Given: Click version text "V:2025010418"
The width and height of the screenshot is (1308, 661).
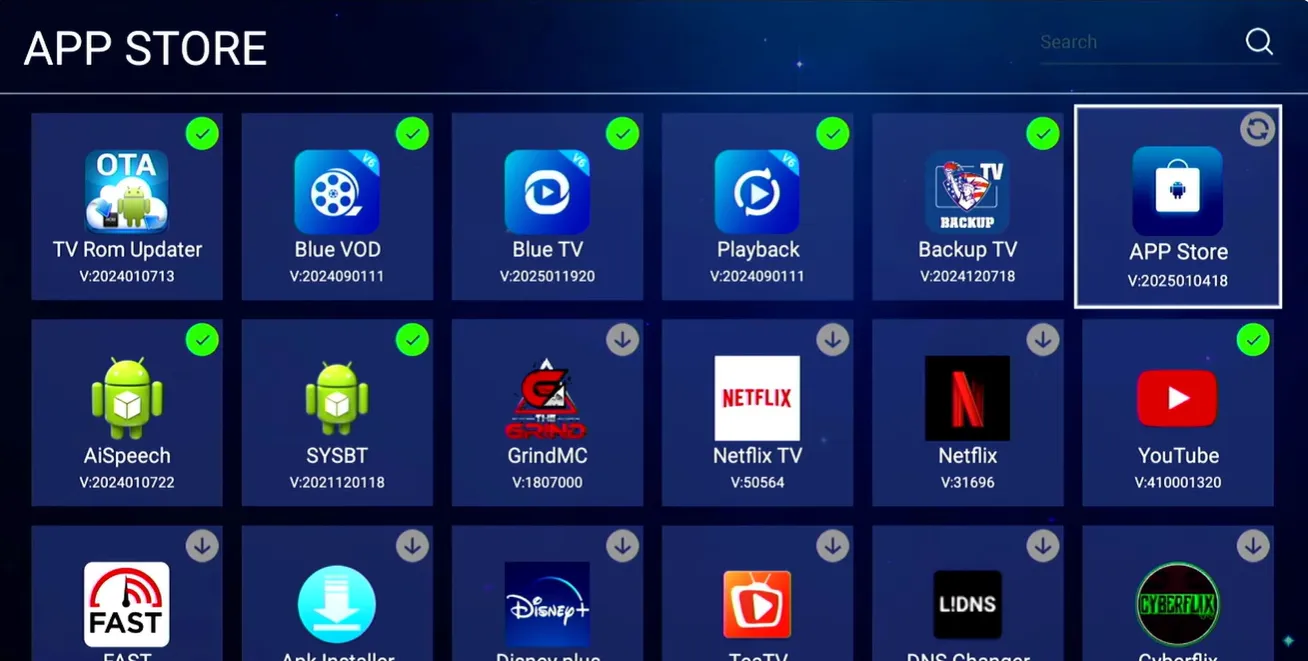Looking at the screenshot, I should pos(1178,281).
